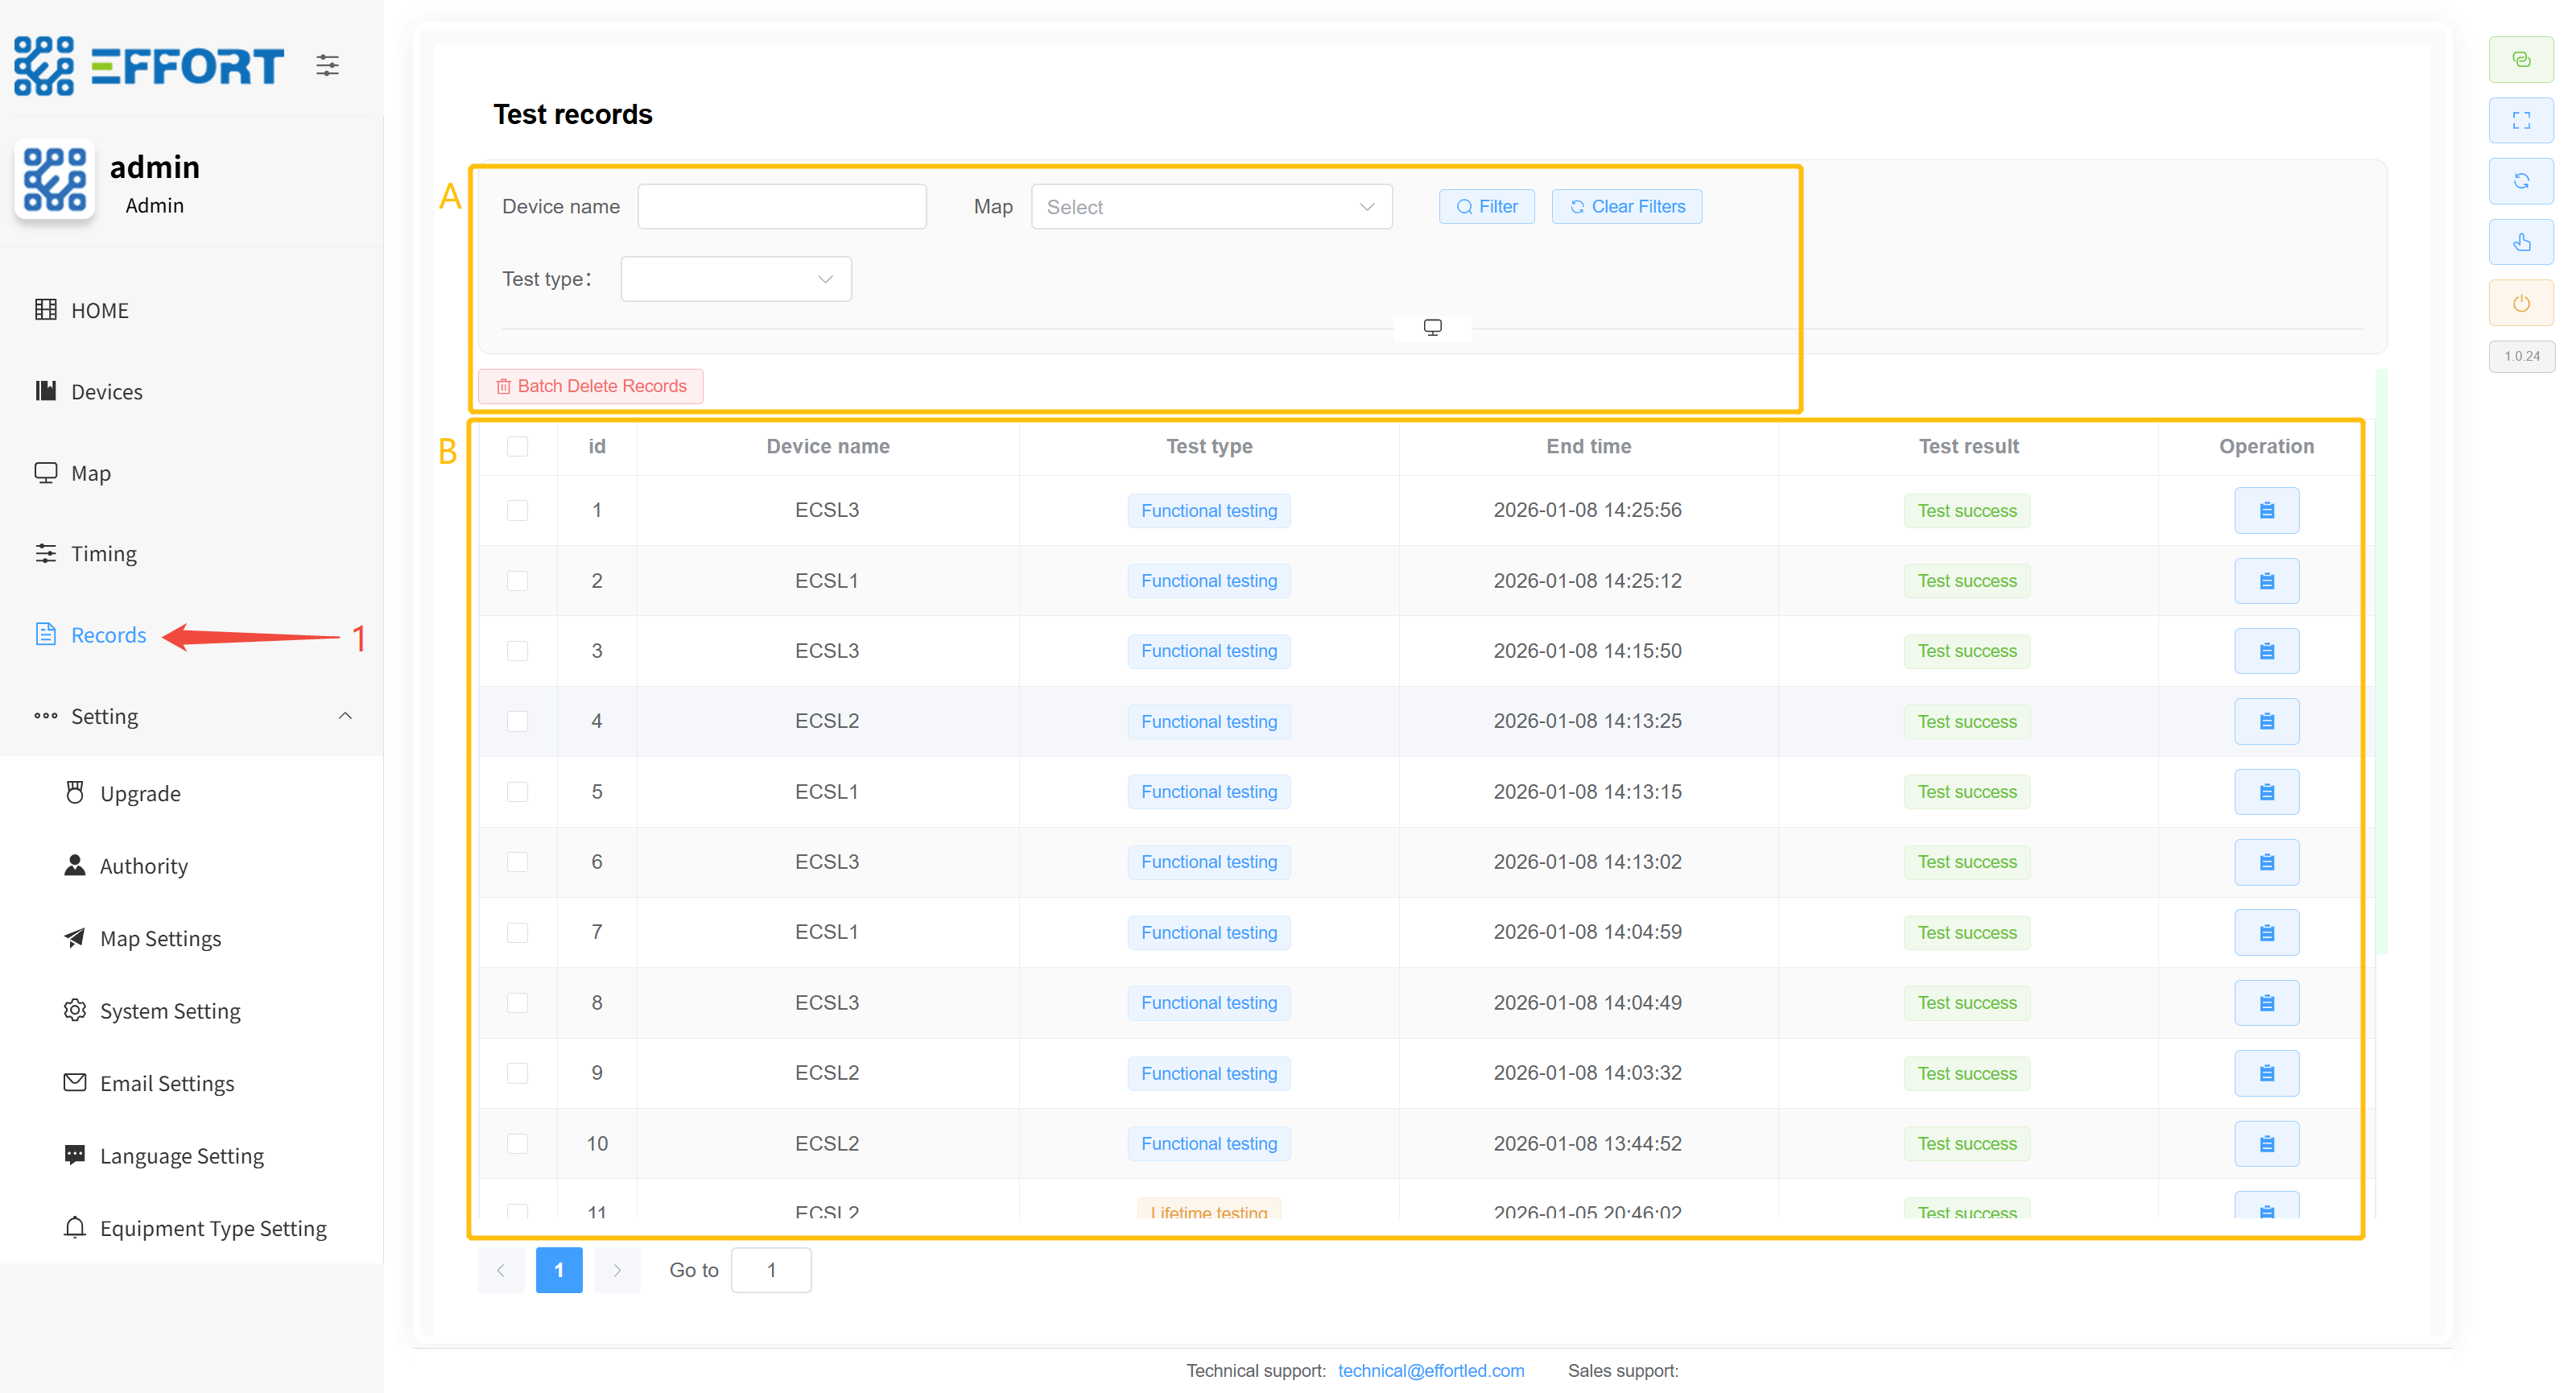Screen dimensions: 2576x1393
Task: Open details icon for record id 1
Action: pyautogui.click(x=2265, y=511)
